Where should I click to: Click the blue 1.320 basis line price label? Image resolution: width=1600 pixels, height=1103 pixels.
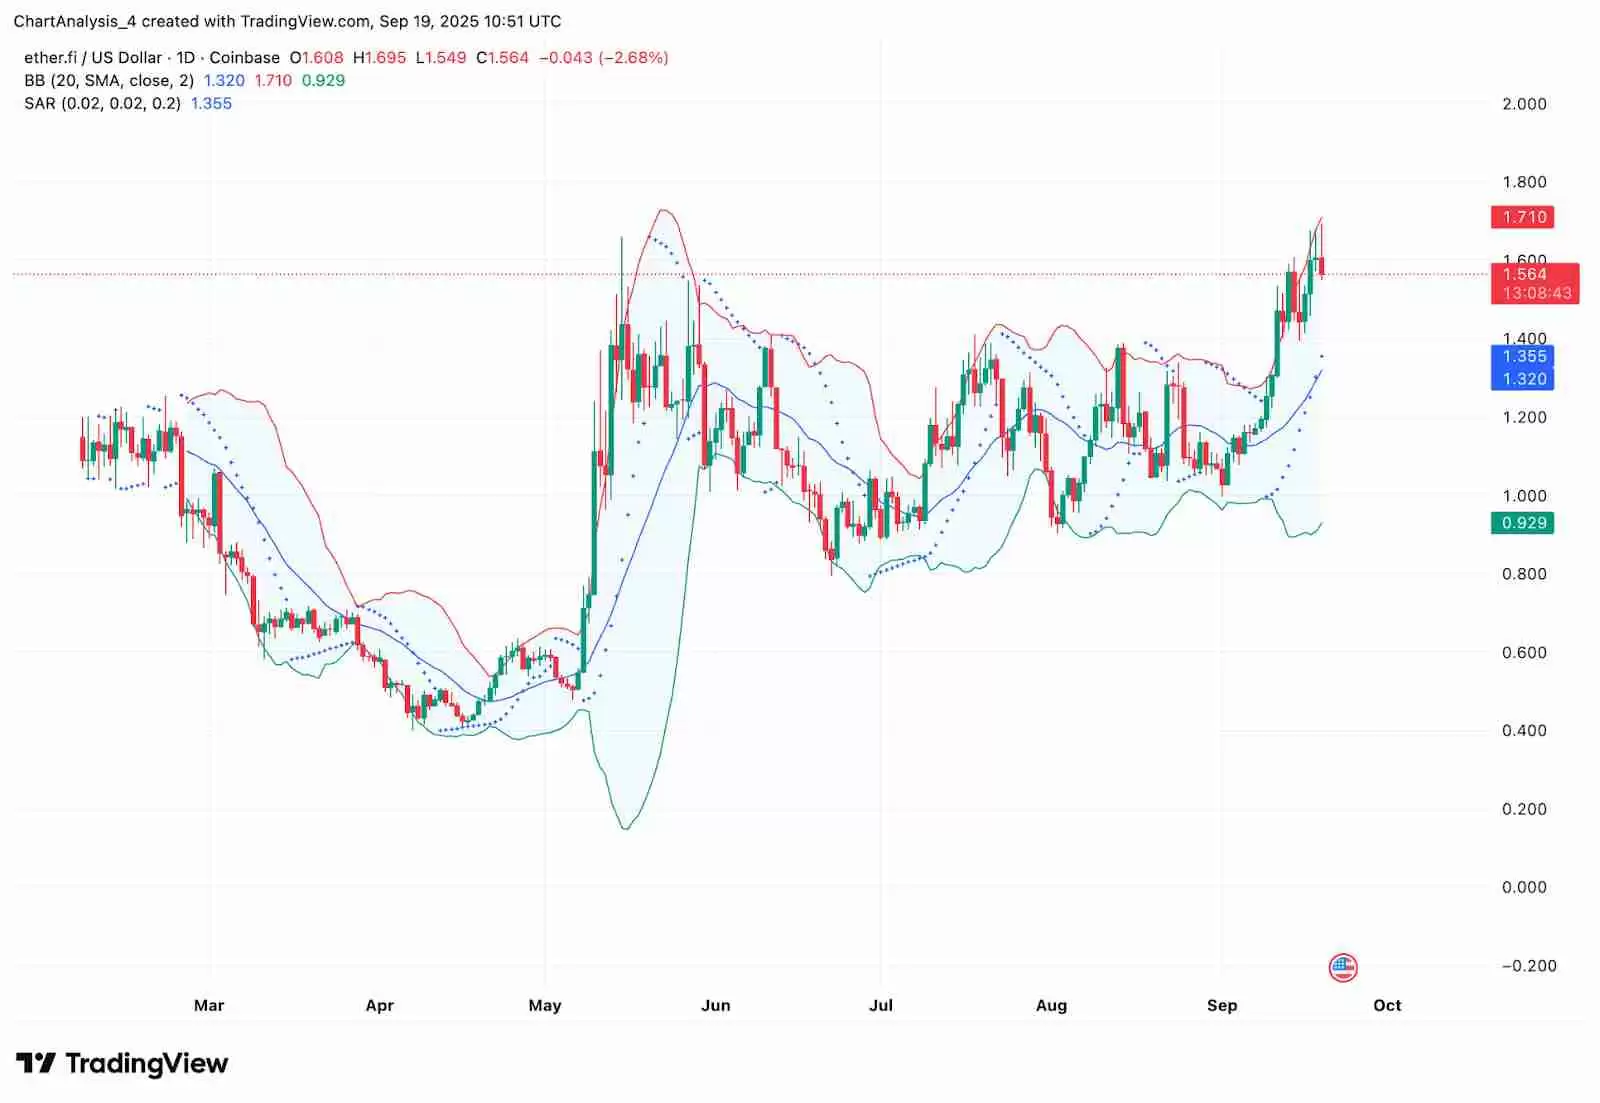(1524, 380)
